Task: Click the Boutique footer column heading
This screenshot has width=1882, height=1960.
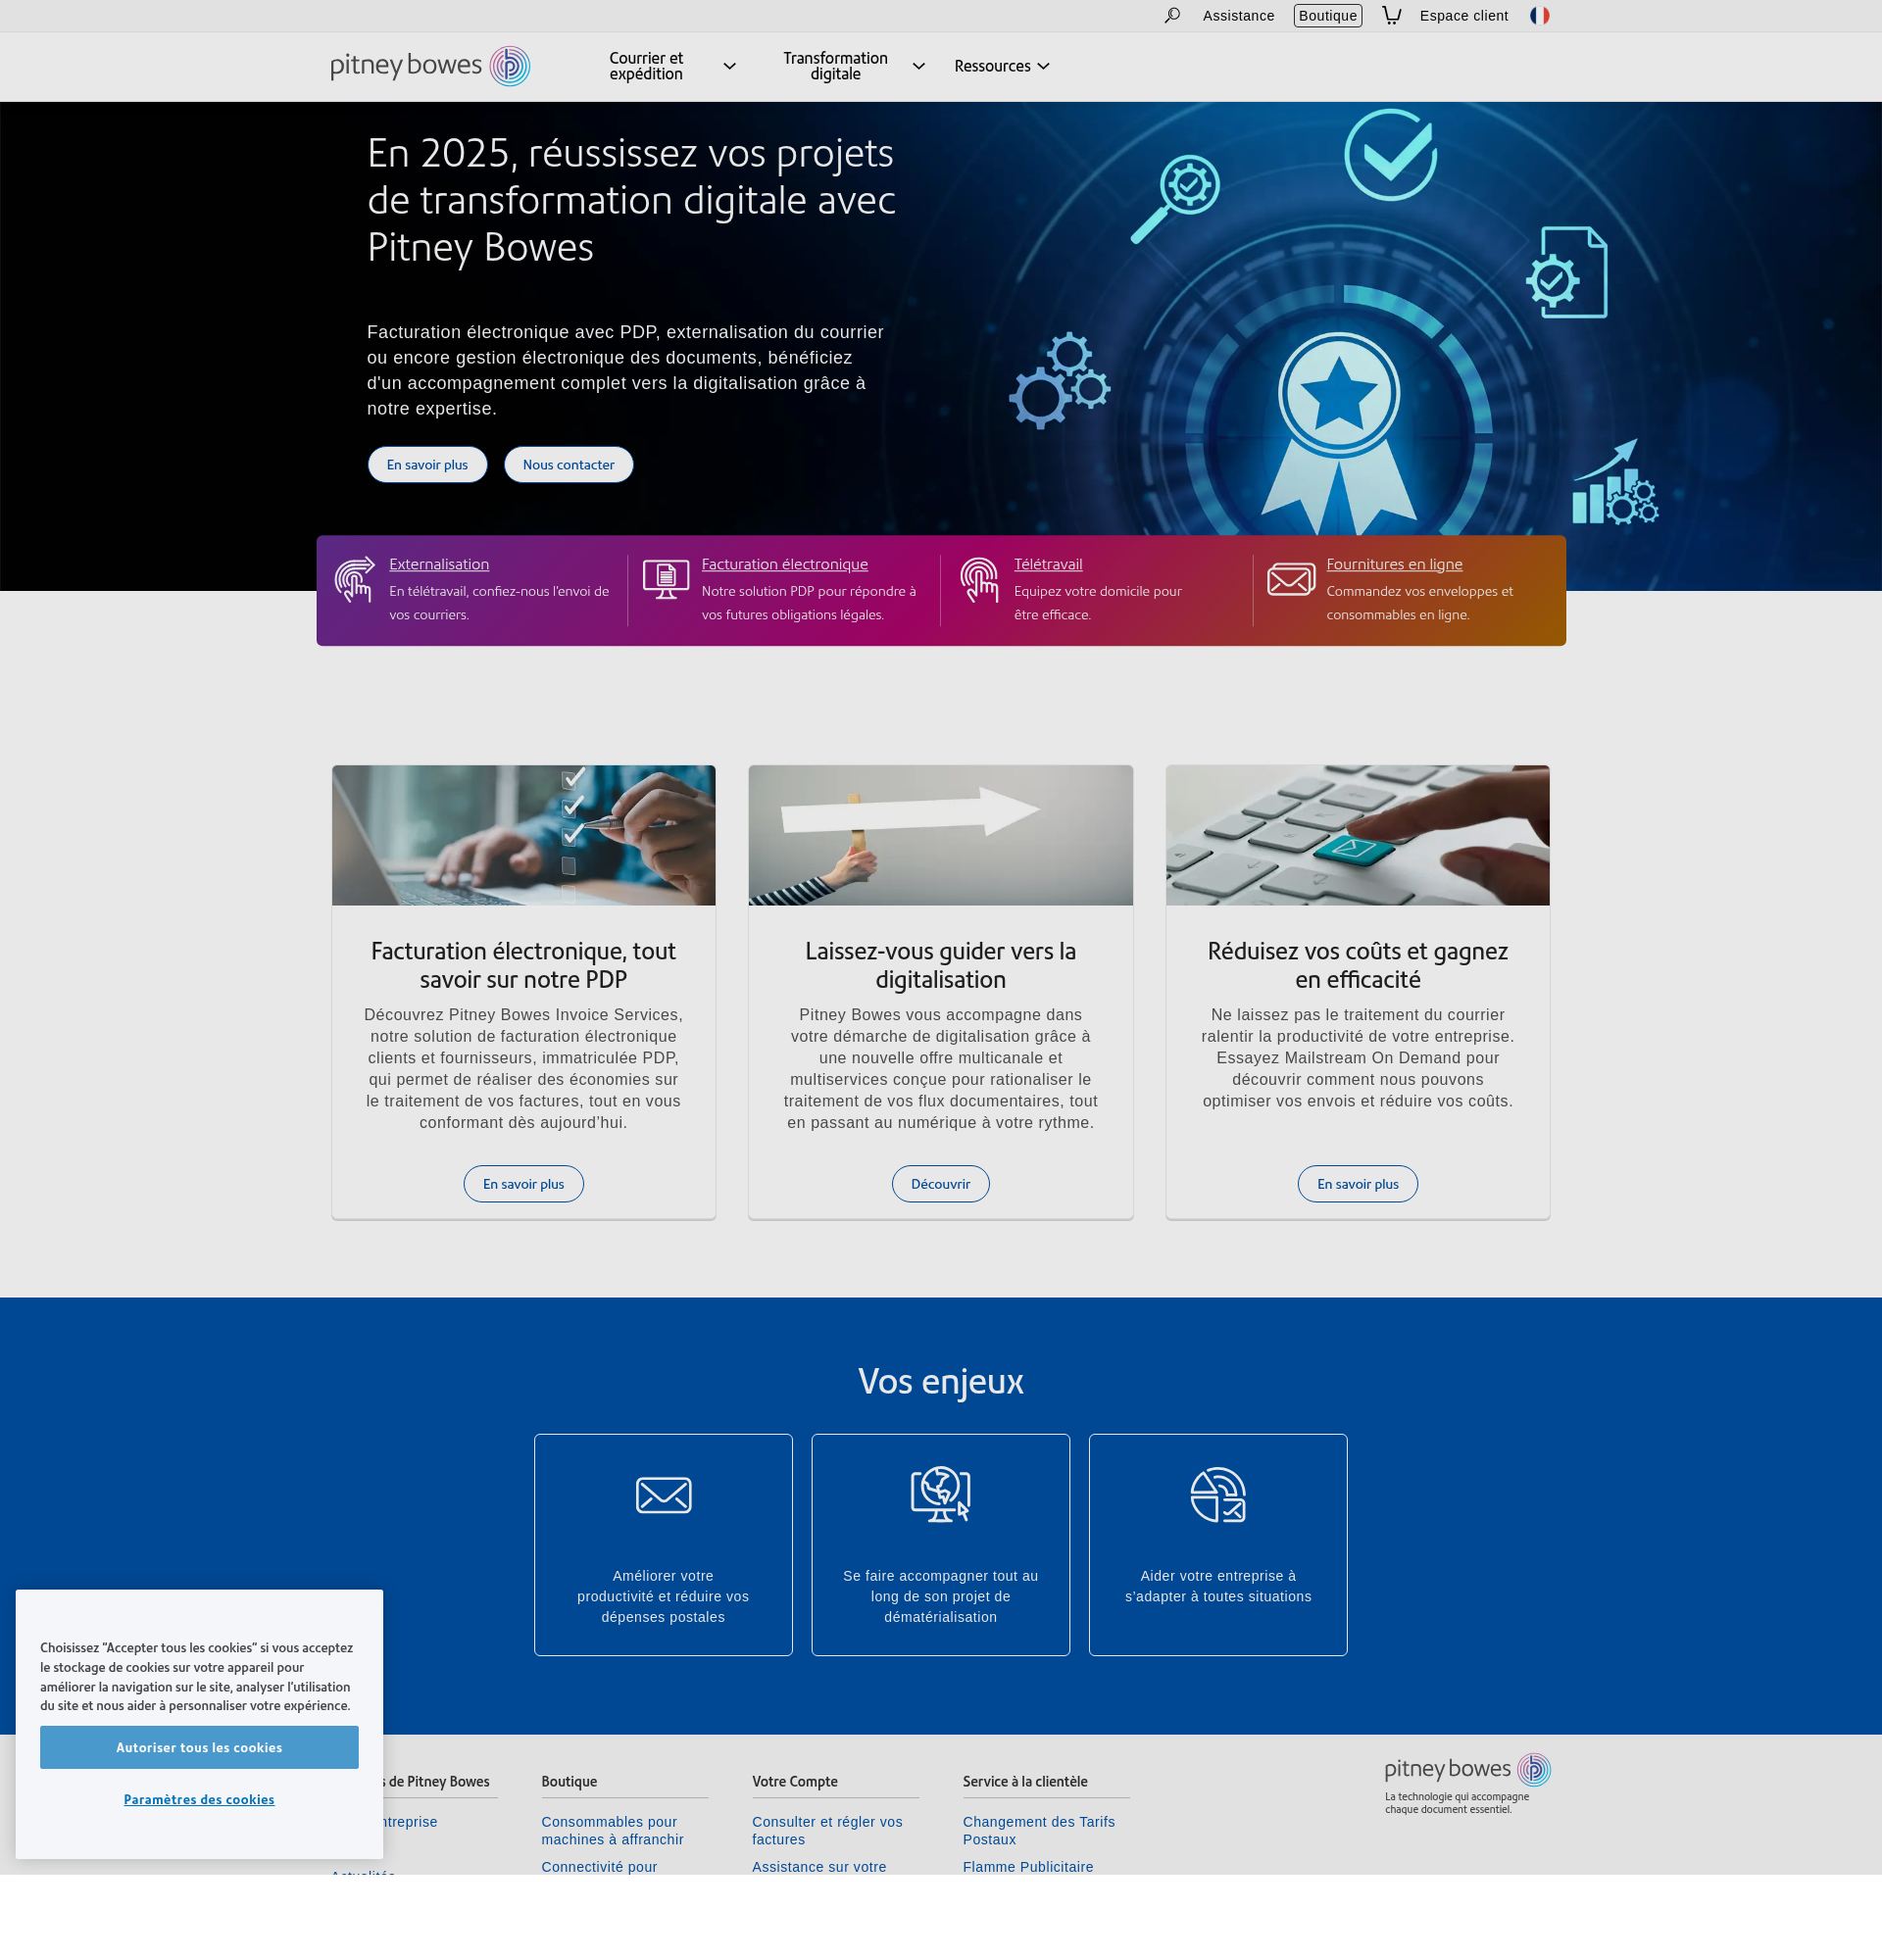Action: point(569,1781)
